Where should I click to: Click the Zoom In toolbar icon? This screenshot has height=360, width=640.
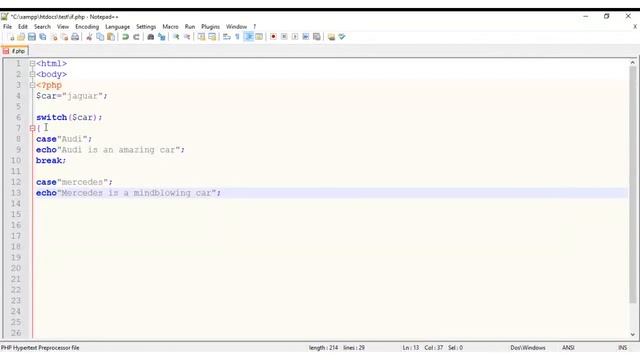pos(176,37)
